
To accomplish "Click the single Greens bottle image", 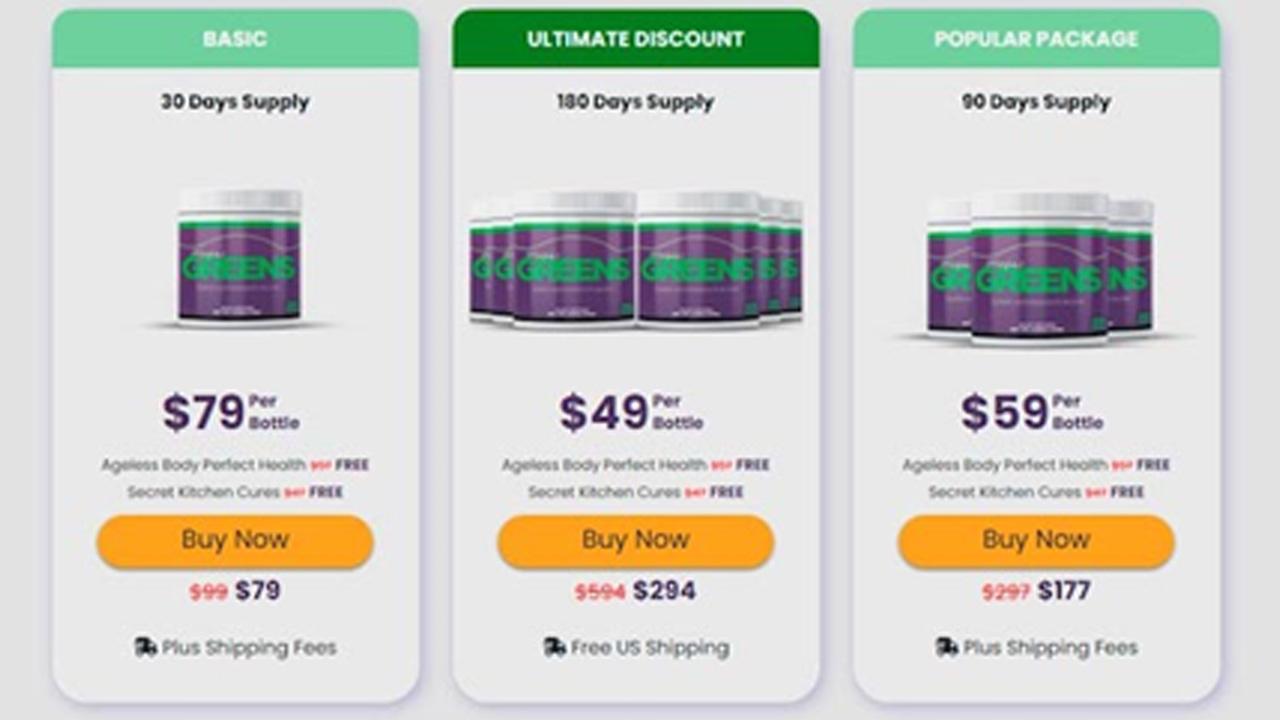I will click(x=240, y=258).
